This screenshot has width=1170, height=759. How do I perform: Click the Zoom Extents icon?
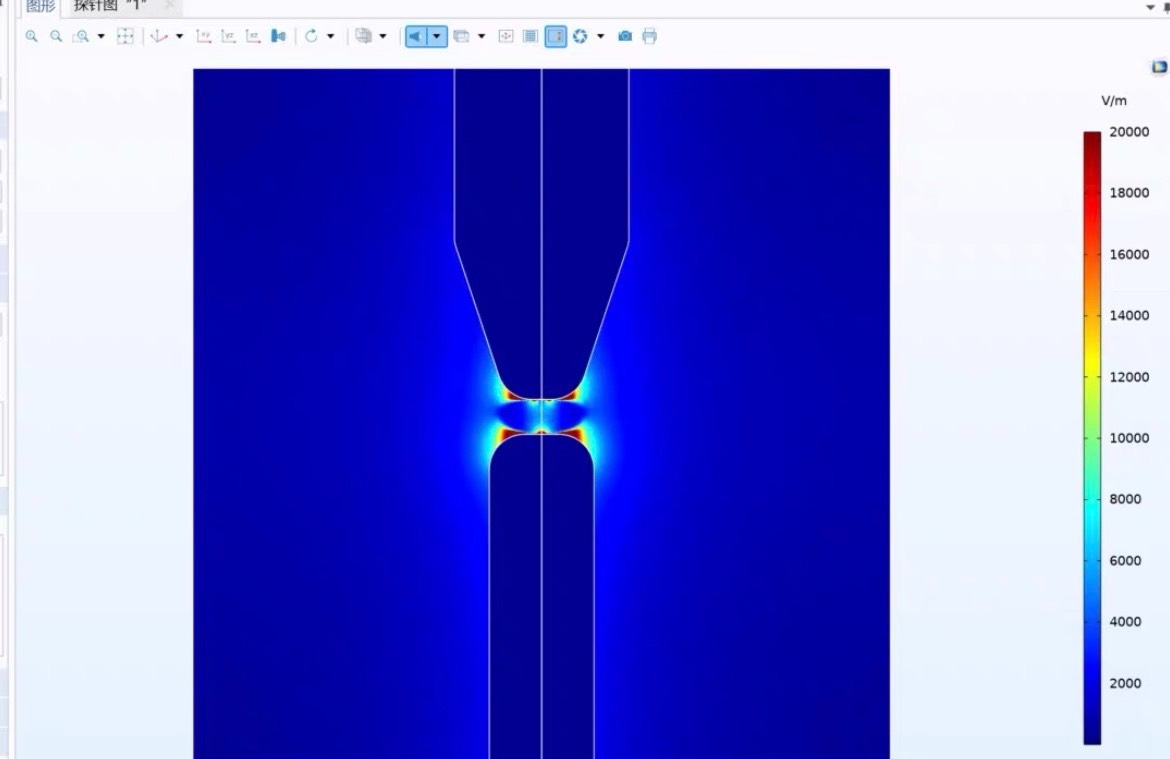pyautogui.click(x=125, y=36)
